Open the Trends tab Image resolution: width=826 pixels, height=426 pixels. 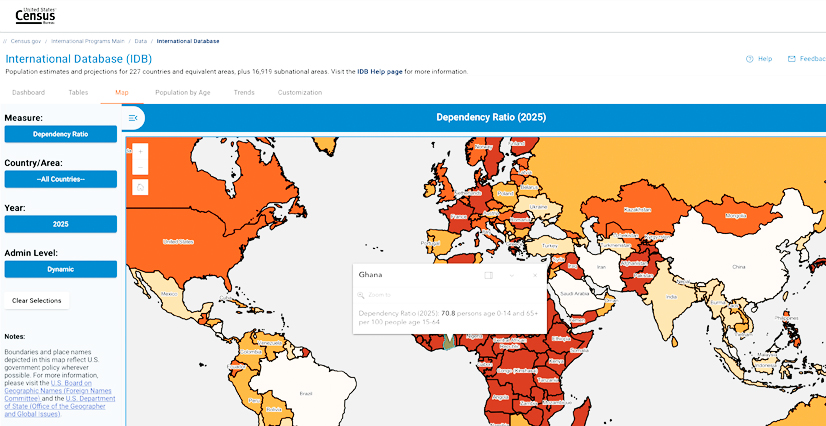(x=244, y=92)
